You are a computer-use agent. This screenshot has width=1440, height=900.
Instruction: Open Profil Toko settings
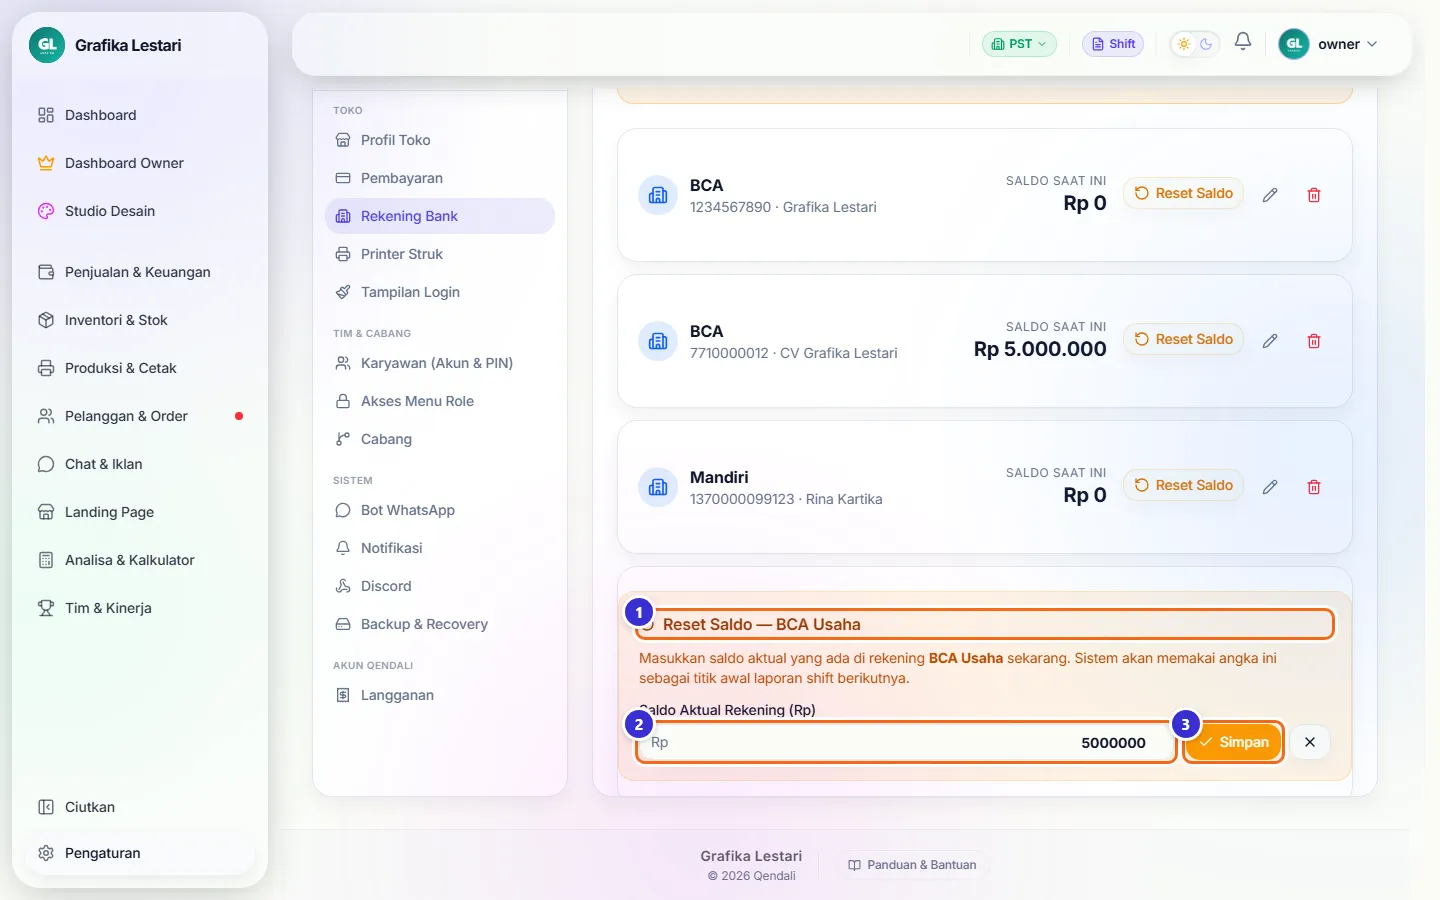pos(440,140)
